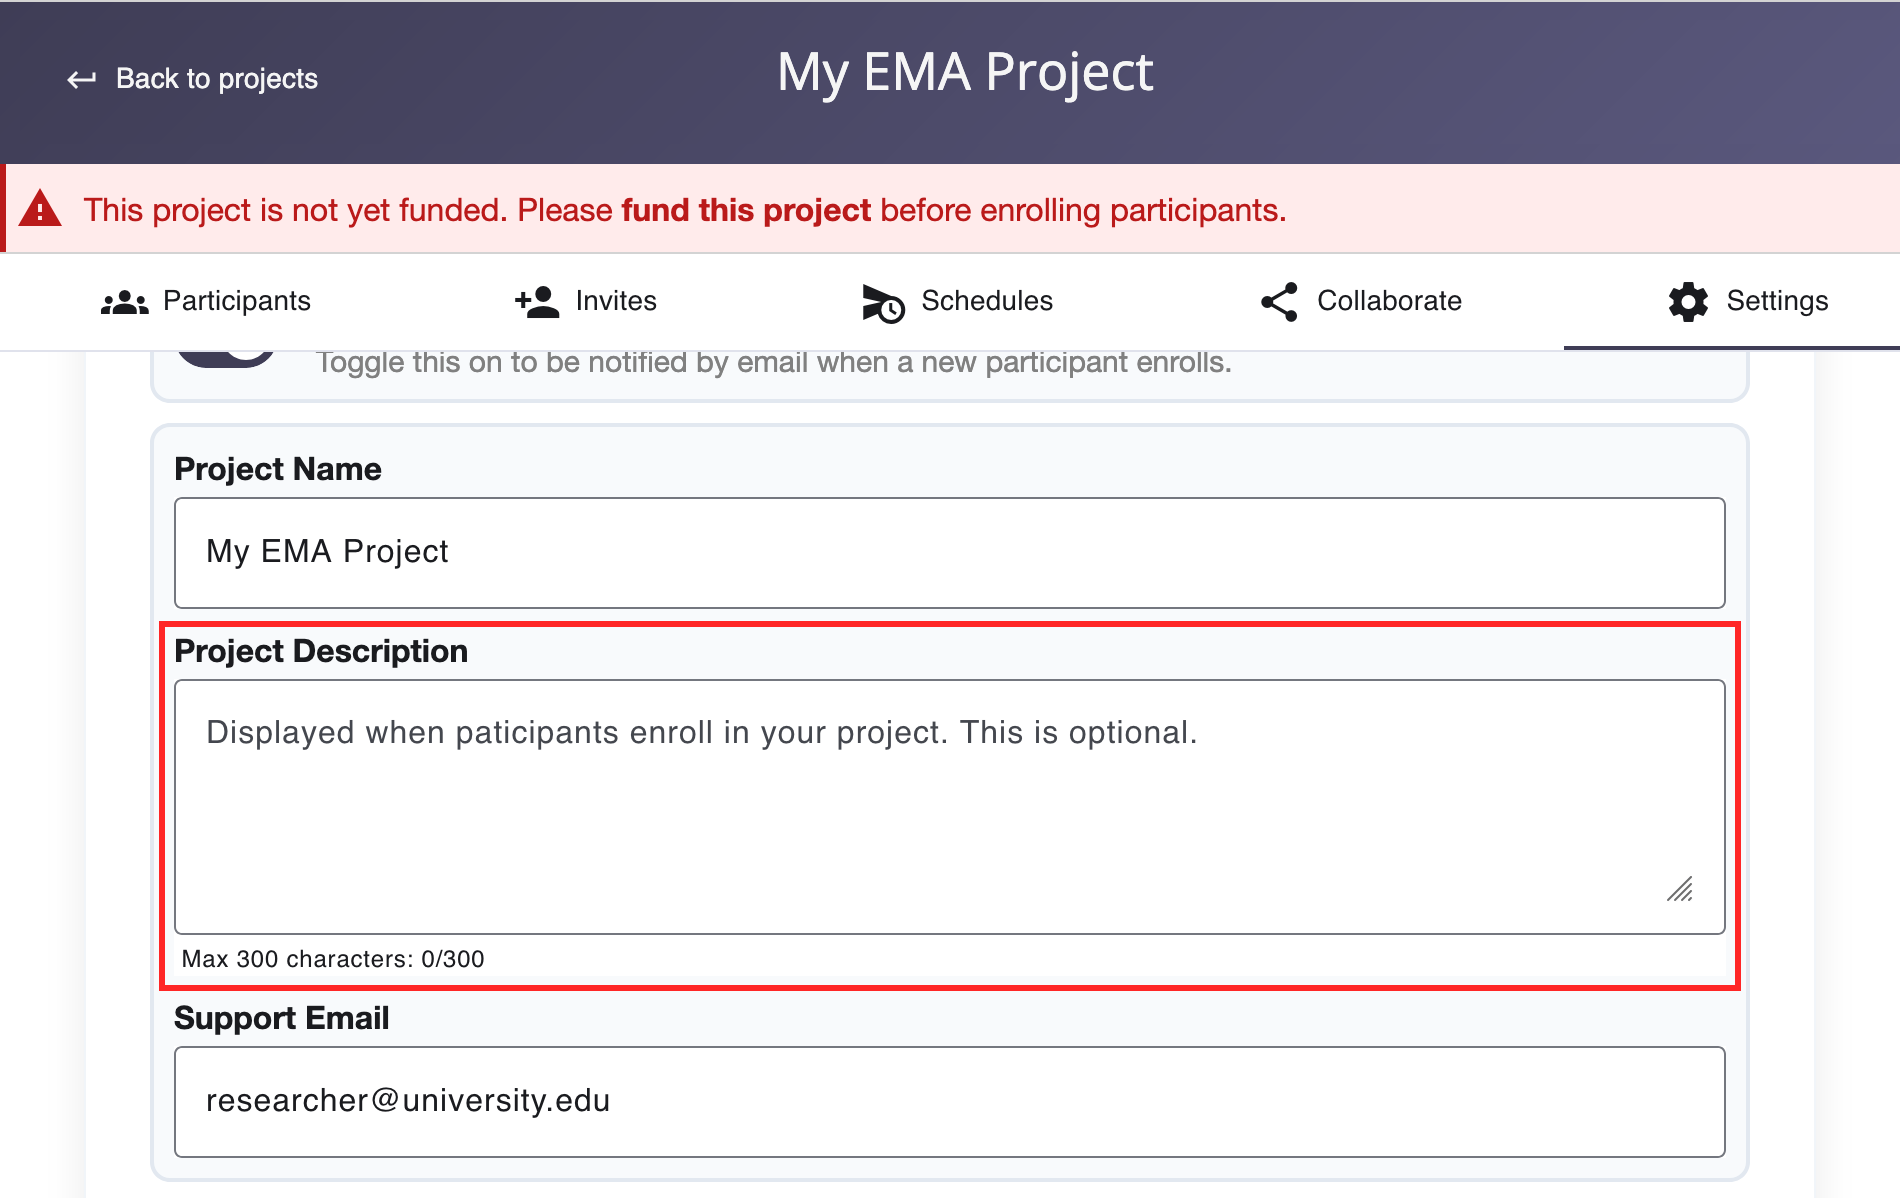
Task: Click the character counter below the description box
Action: (333, 959)
